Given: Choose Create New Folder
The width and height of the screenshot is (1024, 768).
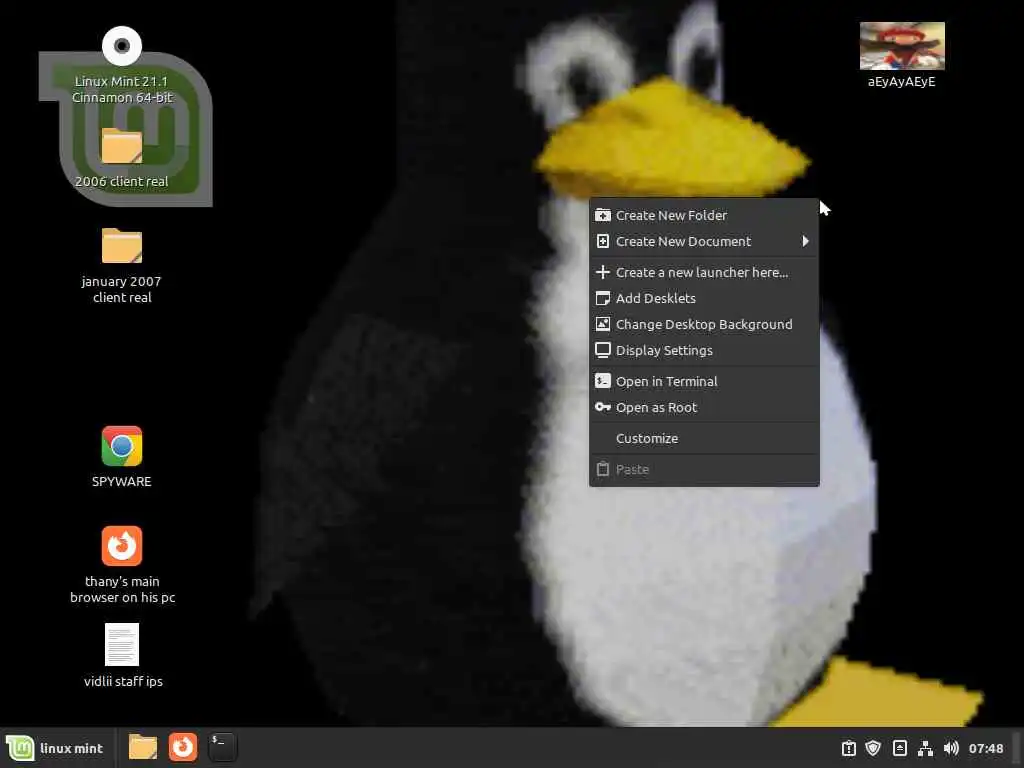Looking at the screenshot, I should [704, 215].
